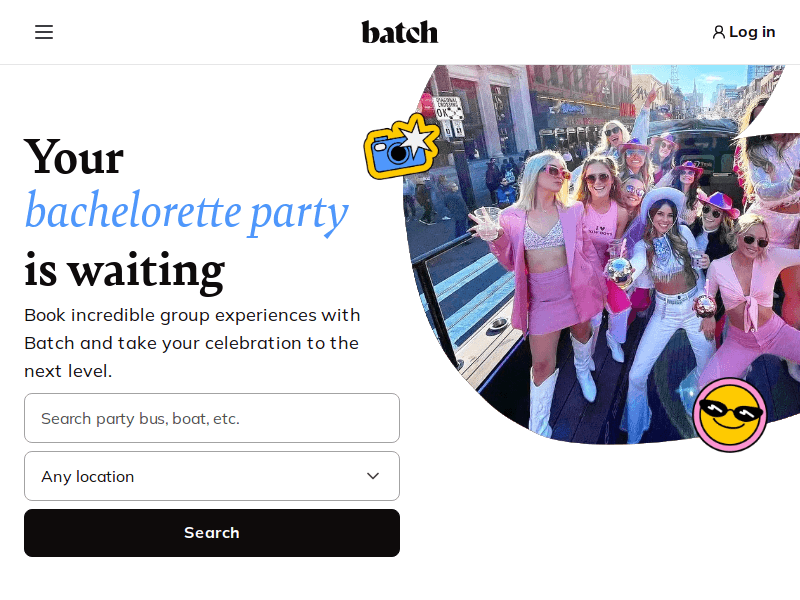Click the white cowboy boots in the photo
This screenshot has width=800, height=600.
pos(544,398)
